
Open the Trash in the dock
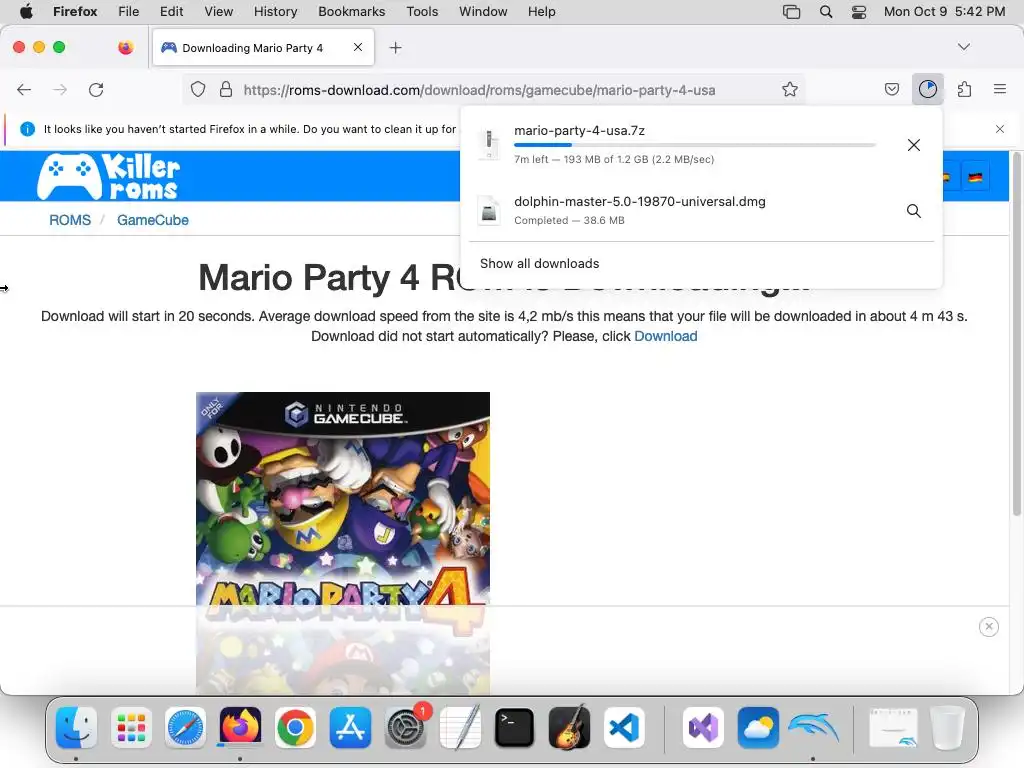coord(947,727)
